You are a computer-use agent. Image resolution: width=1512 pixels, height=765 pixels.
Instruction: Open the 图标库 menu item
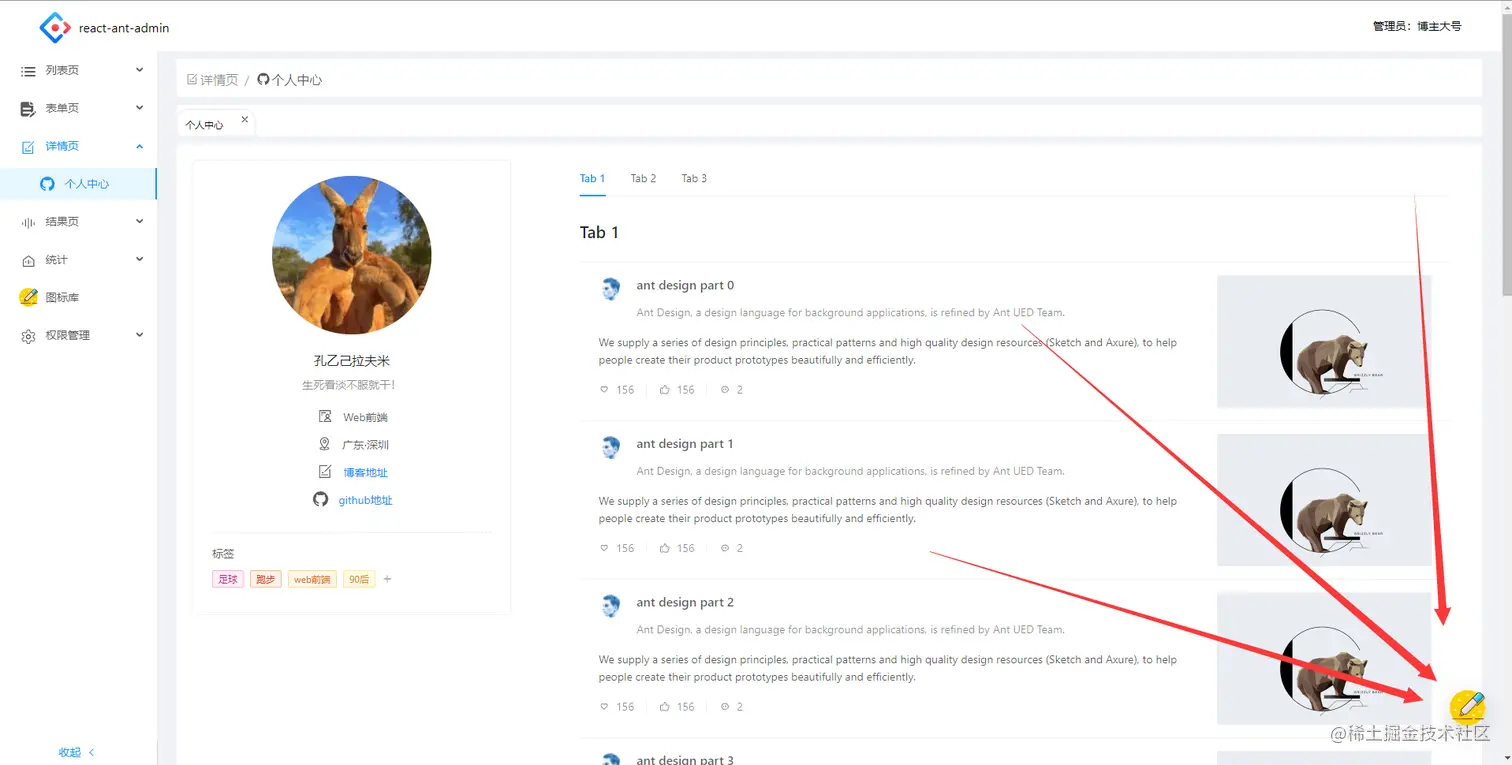coord(78,298)
